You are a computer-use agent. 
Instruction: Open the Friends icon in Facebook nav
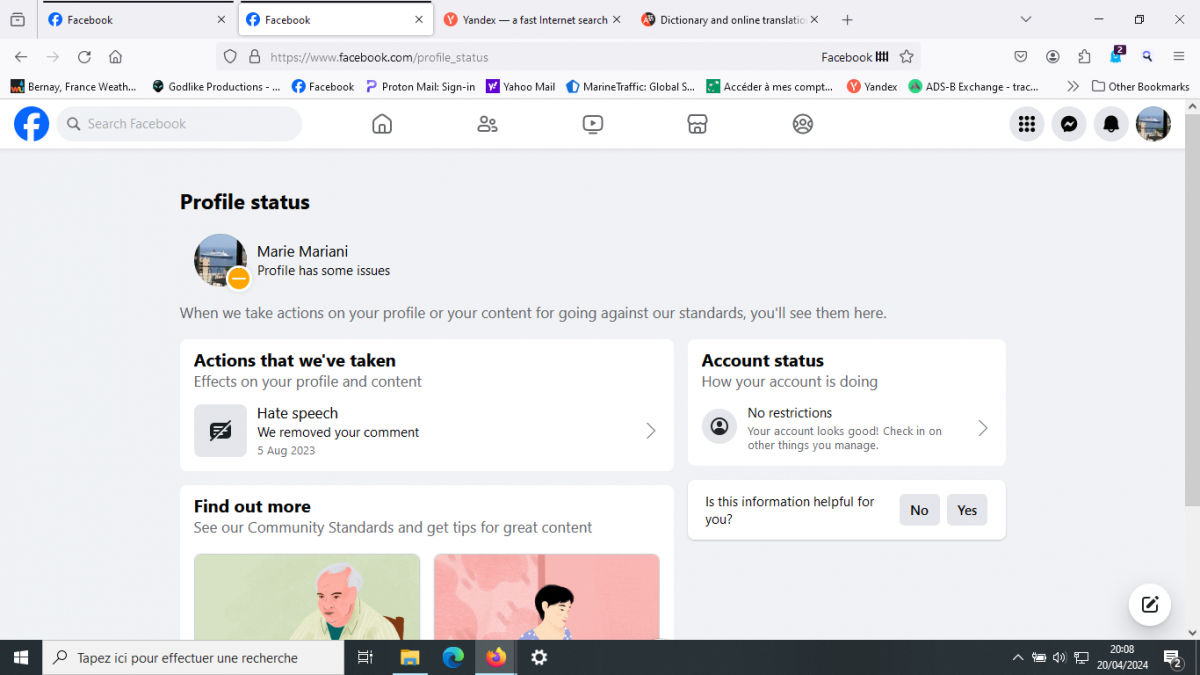click(487, 124)
